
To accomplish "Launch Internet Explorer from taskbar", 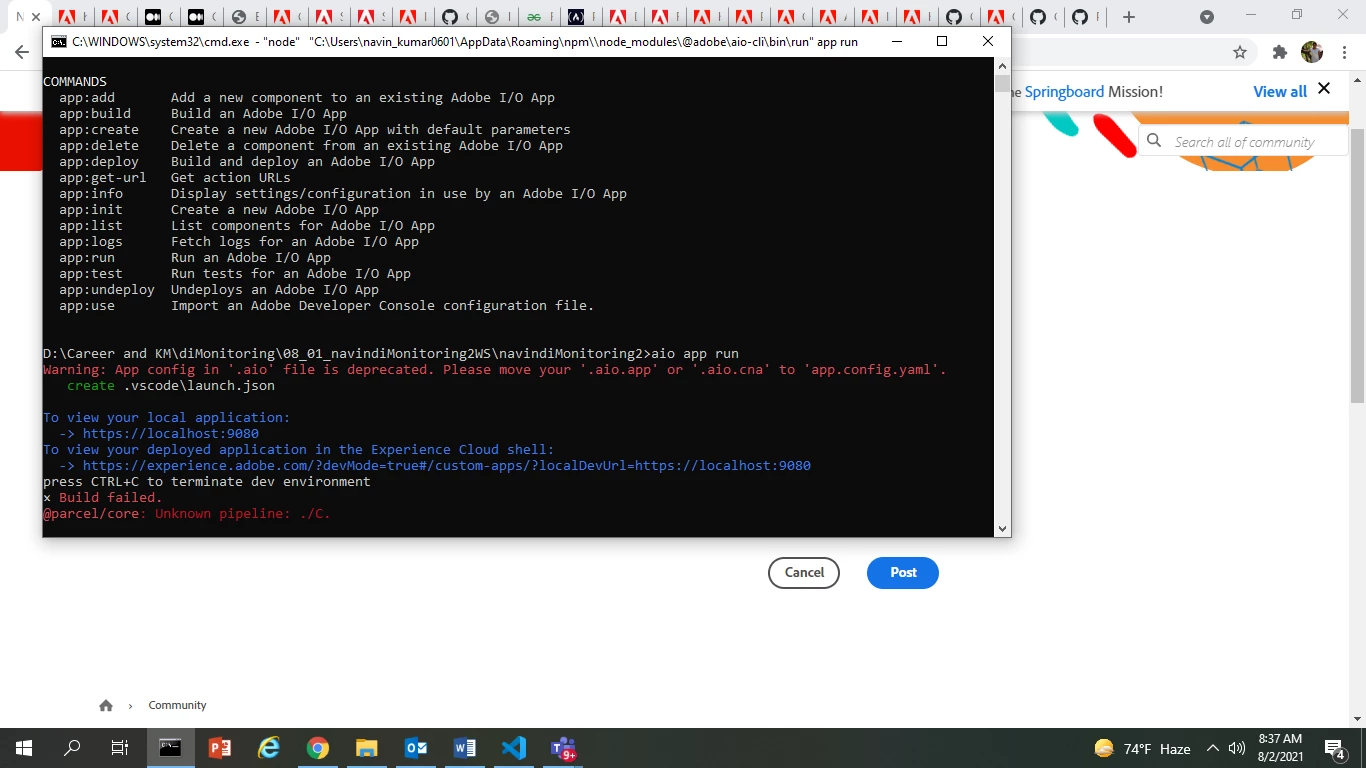I will [269, 748].
